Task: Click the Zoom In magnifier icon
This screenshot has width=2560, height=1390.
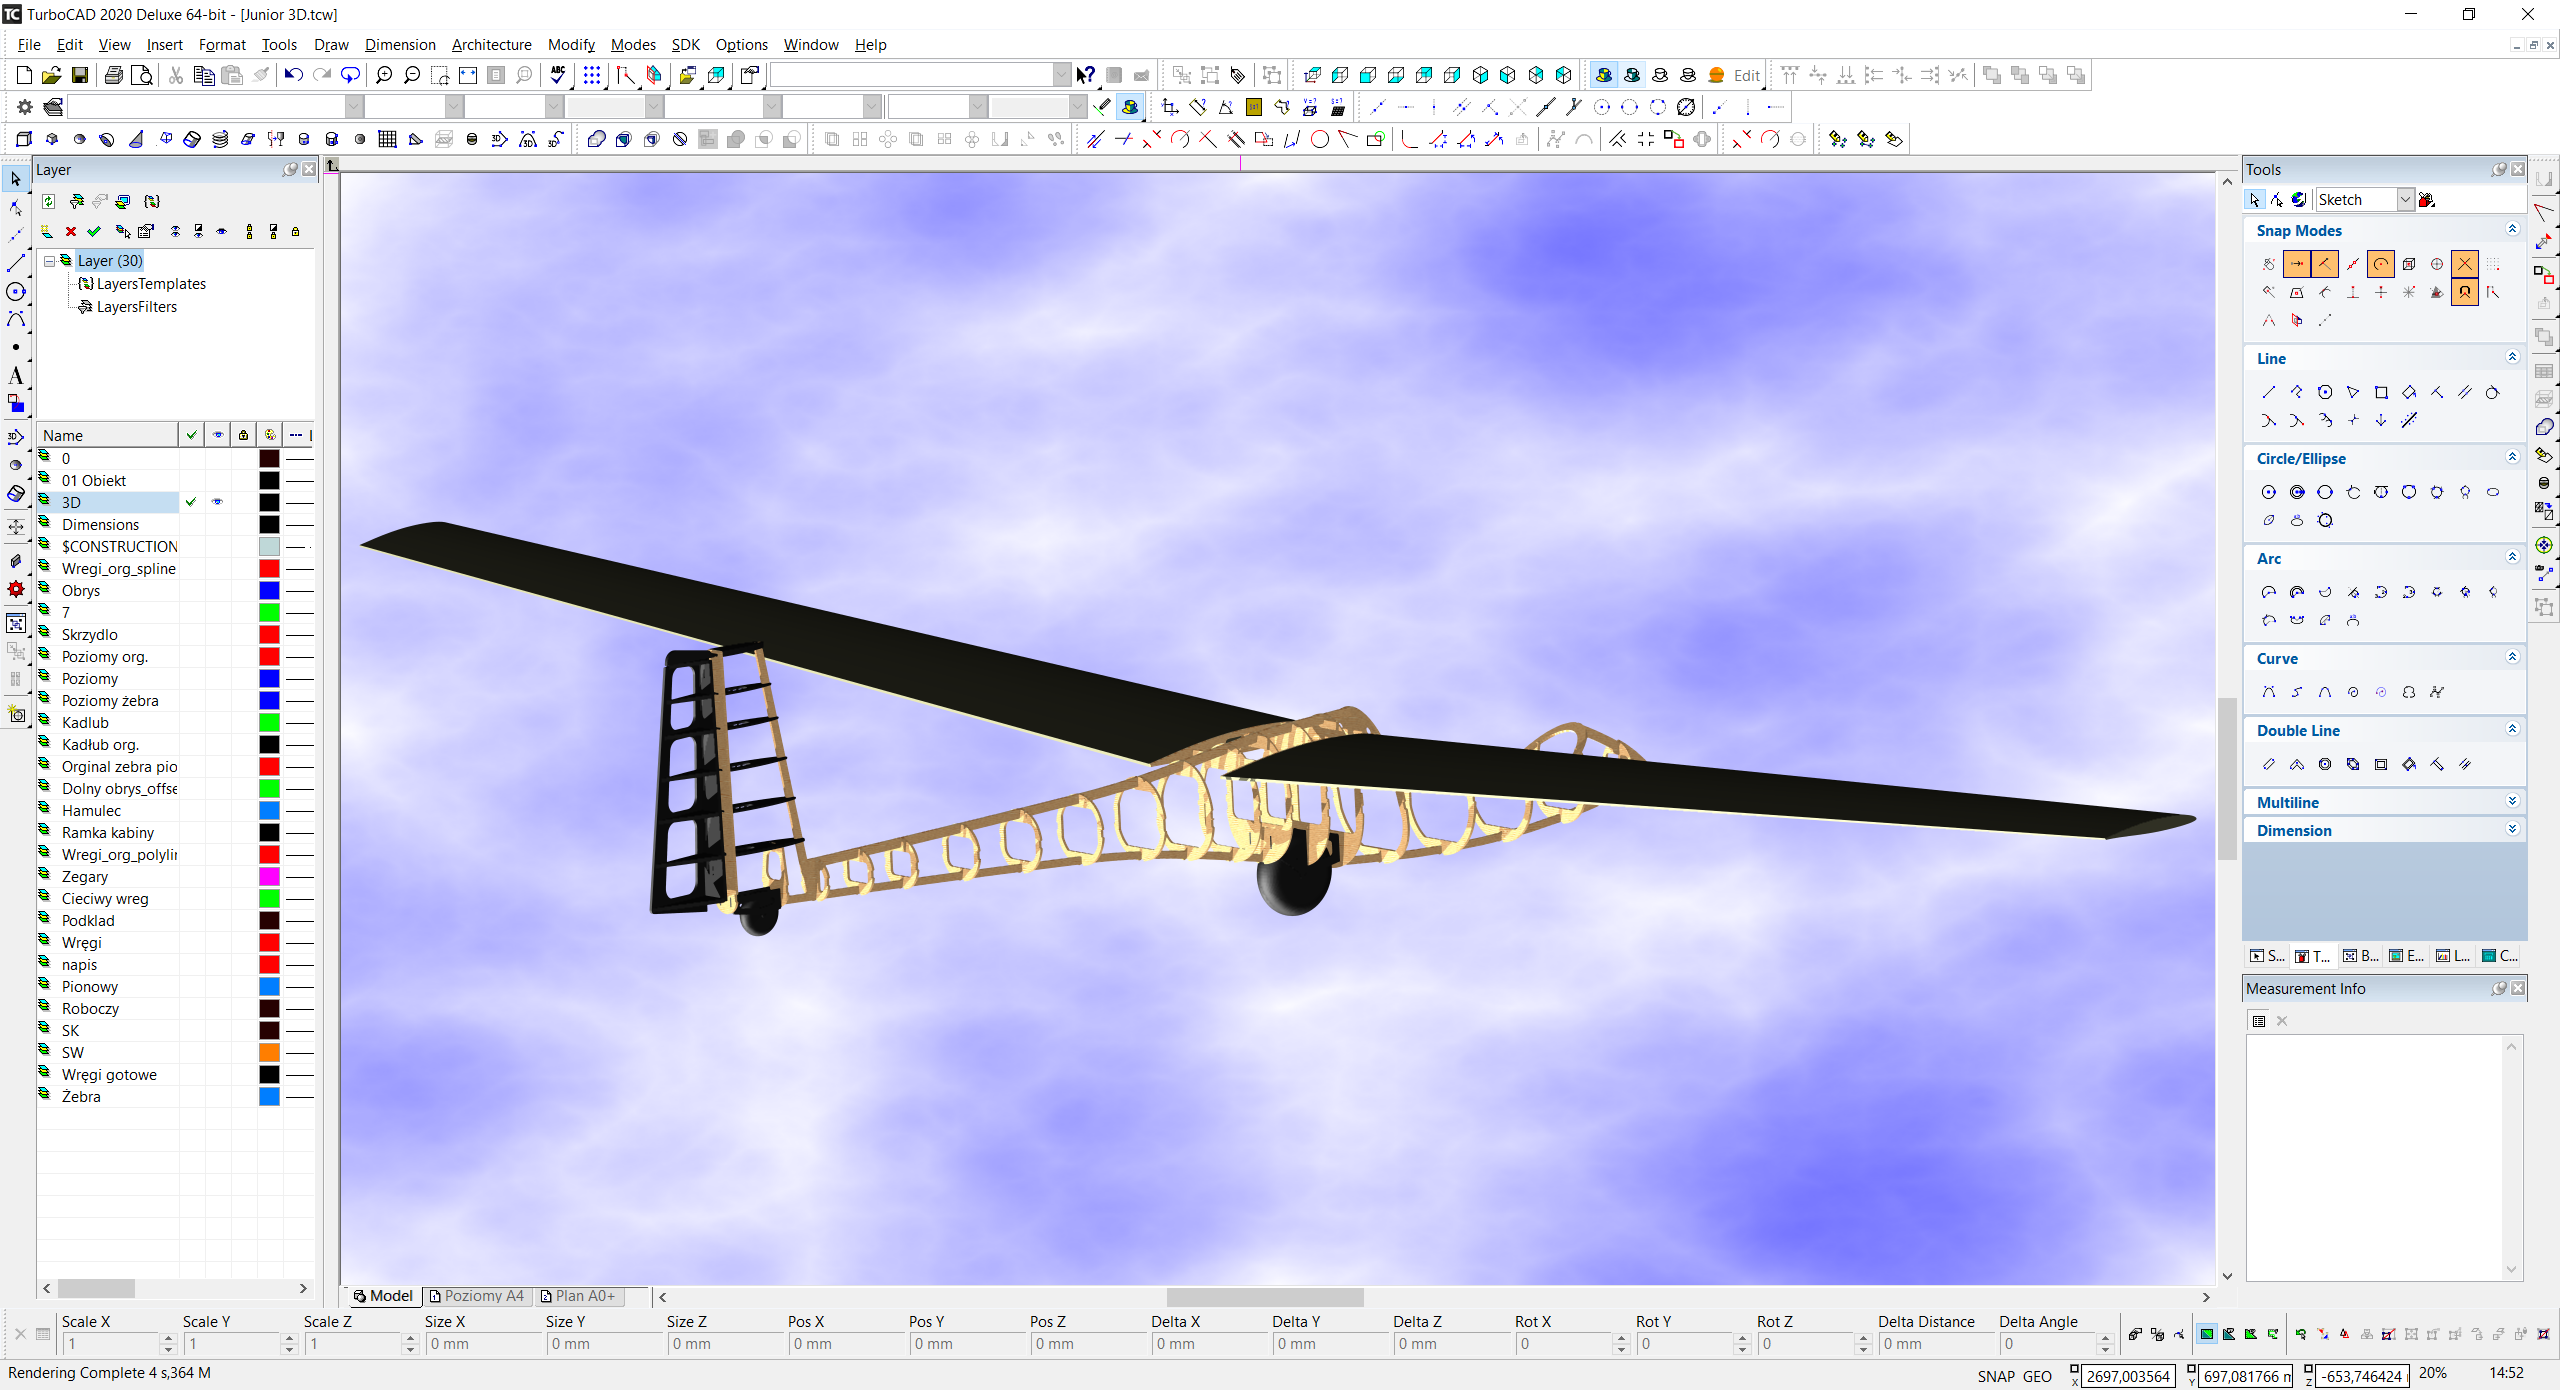Action: tap(383, 75)
